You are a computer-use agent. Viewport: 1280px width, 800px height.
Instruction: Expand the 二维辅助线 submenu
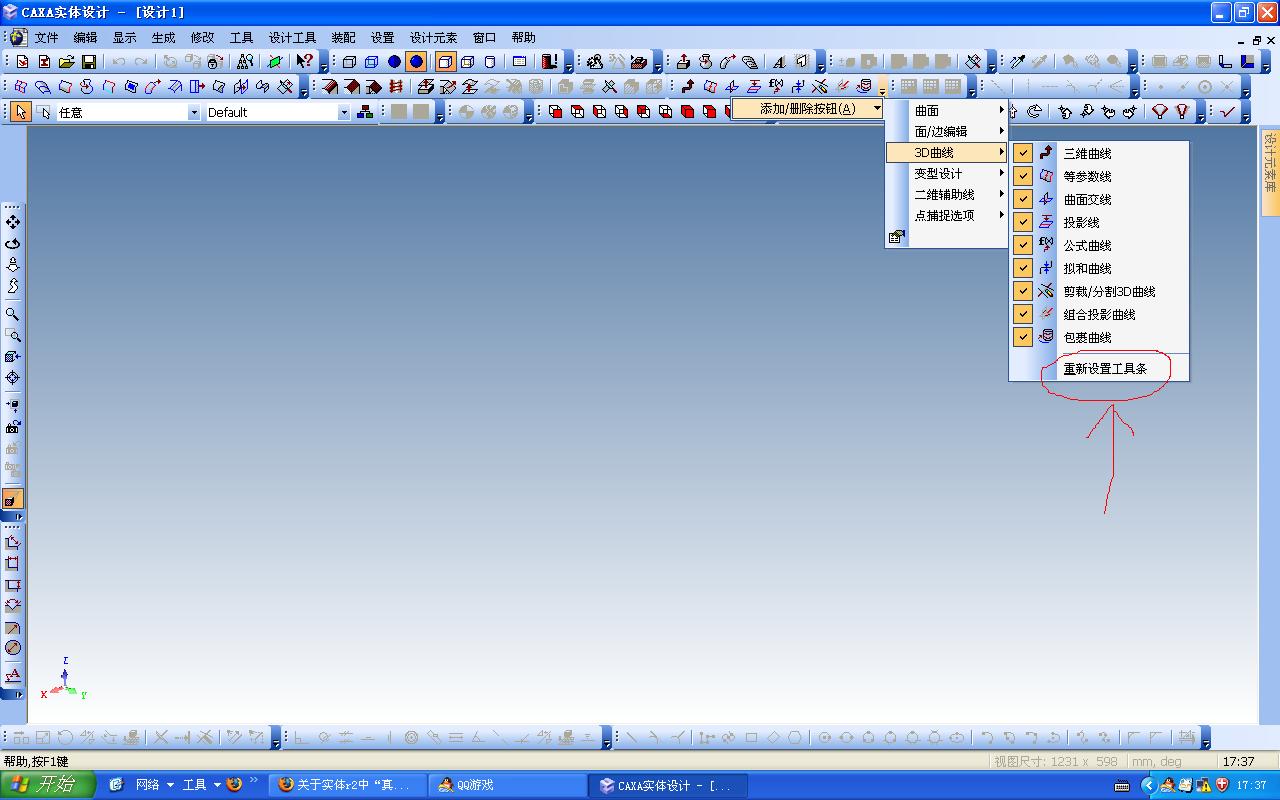coord(946,194)
